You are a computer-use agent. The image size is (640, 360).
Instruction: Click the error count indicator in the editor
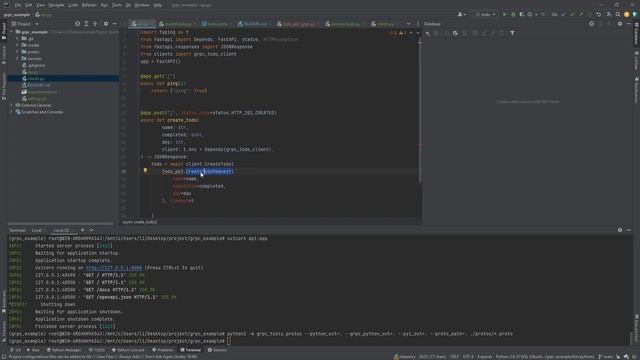393,33
